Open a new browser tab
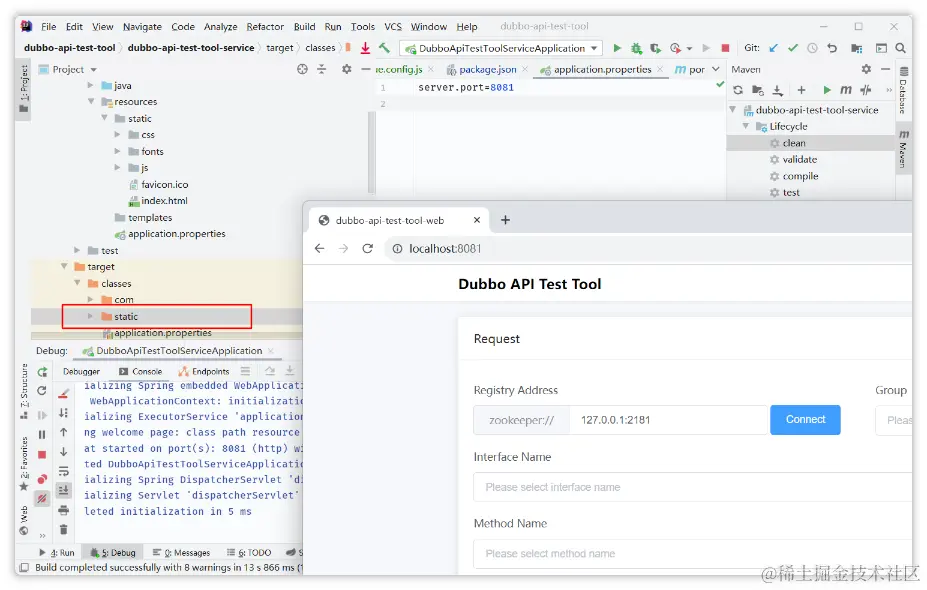The height and width of the screenshot is (590, 927). tap(505, 220)
